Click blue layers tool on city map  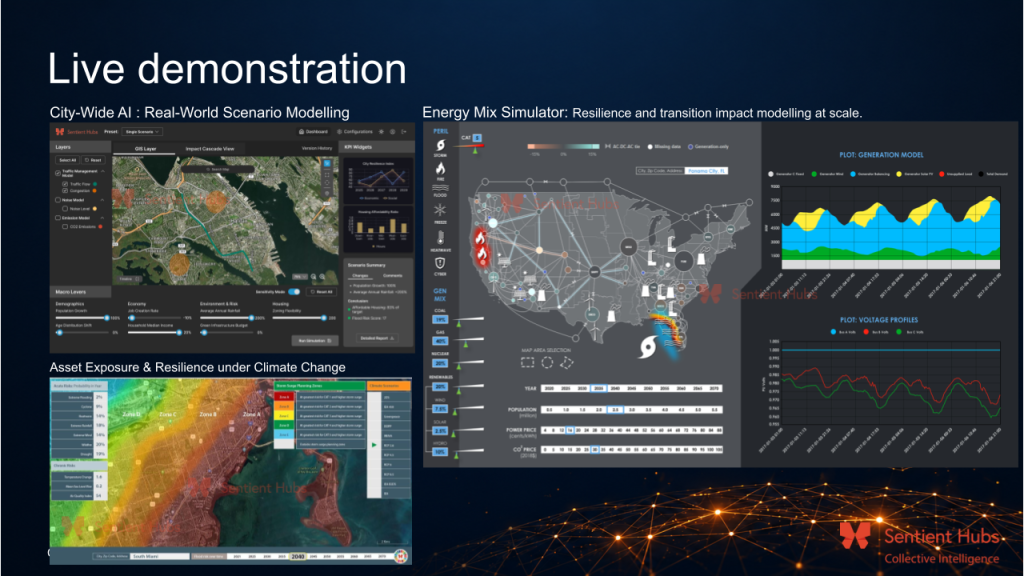tap(327, 164)
